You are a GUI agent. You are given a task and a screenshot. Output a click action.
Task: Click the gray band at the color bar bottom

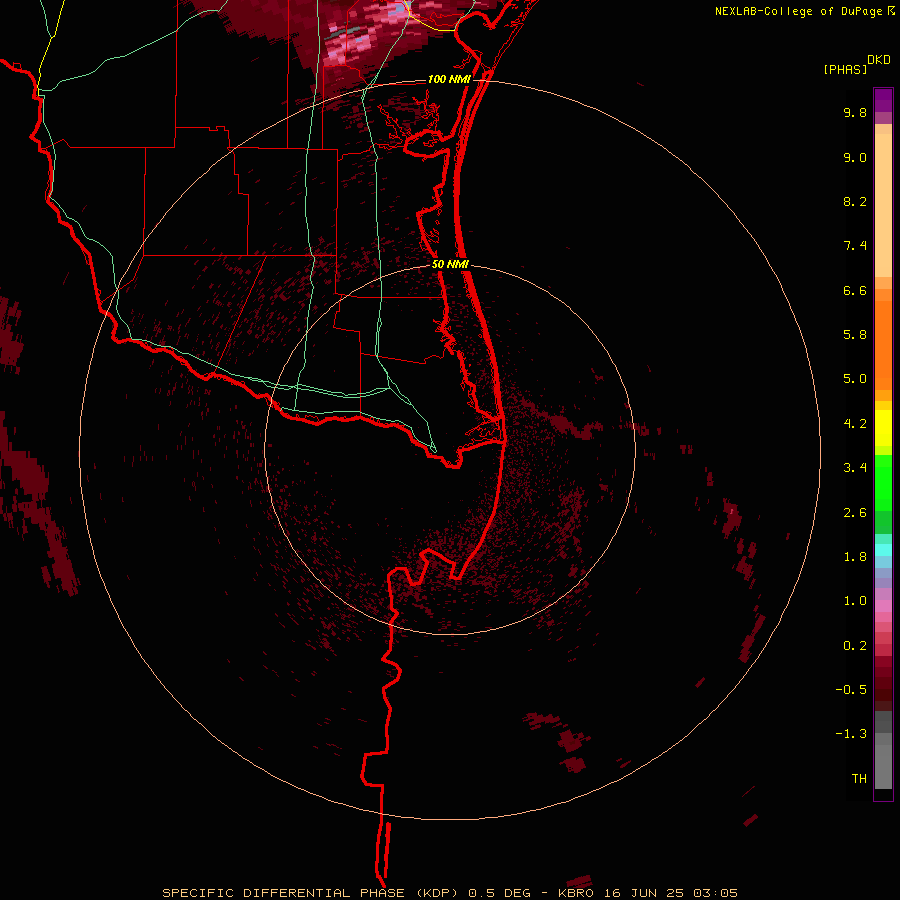point(883,761)
